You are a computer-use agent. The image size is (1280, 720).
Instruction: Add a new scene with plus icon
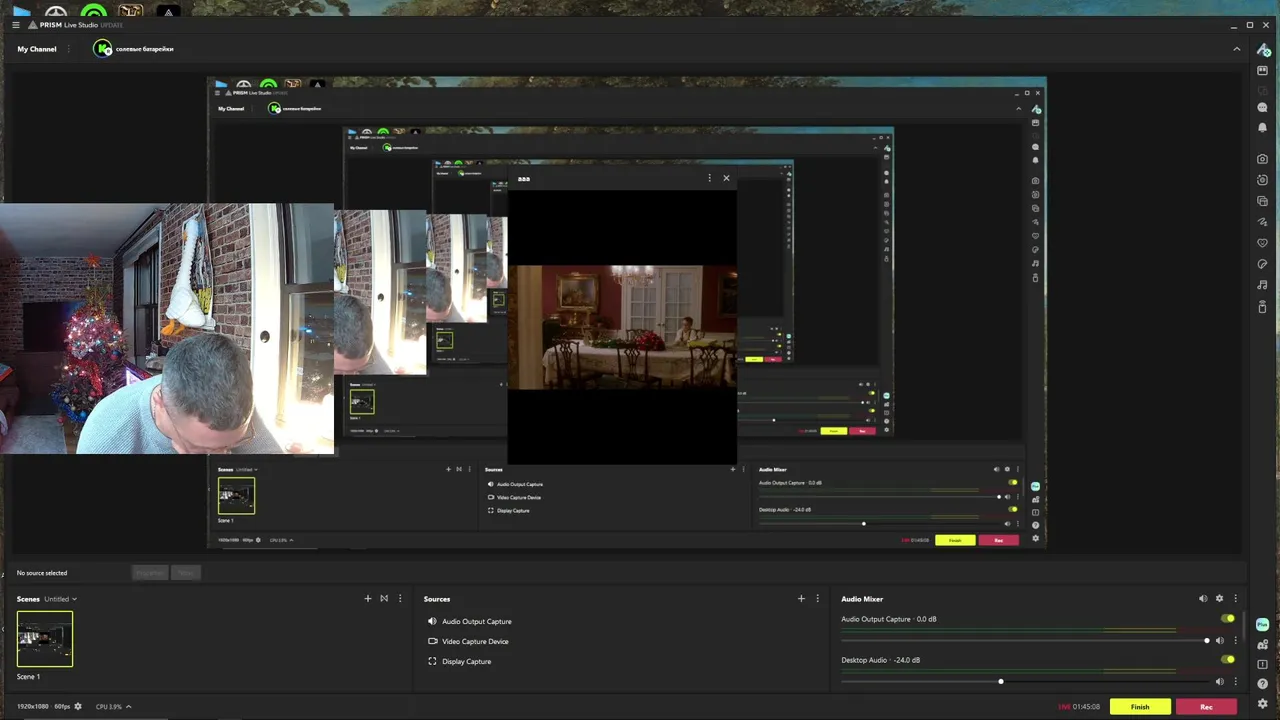click(x=367, y=599)
